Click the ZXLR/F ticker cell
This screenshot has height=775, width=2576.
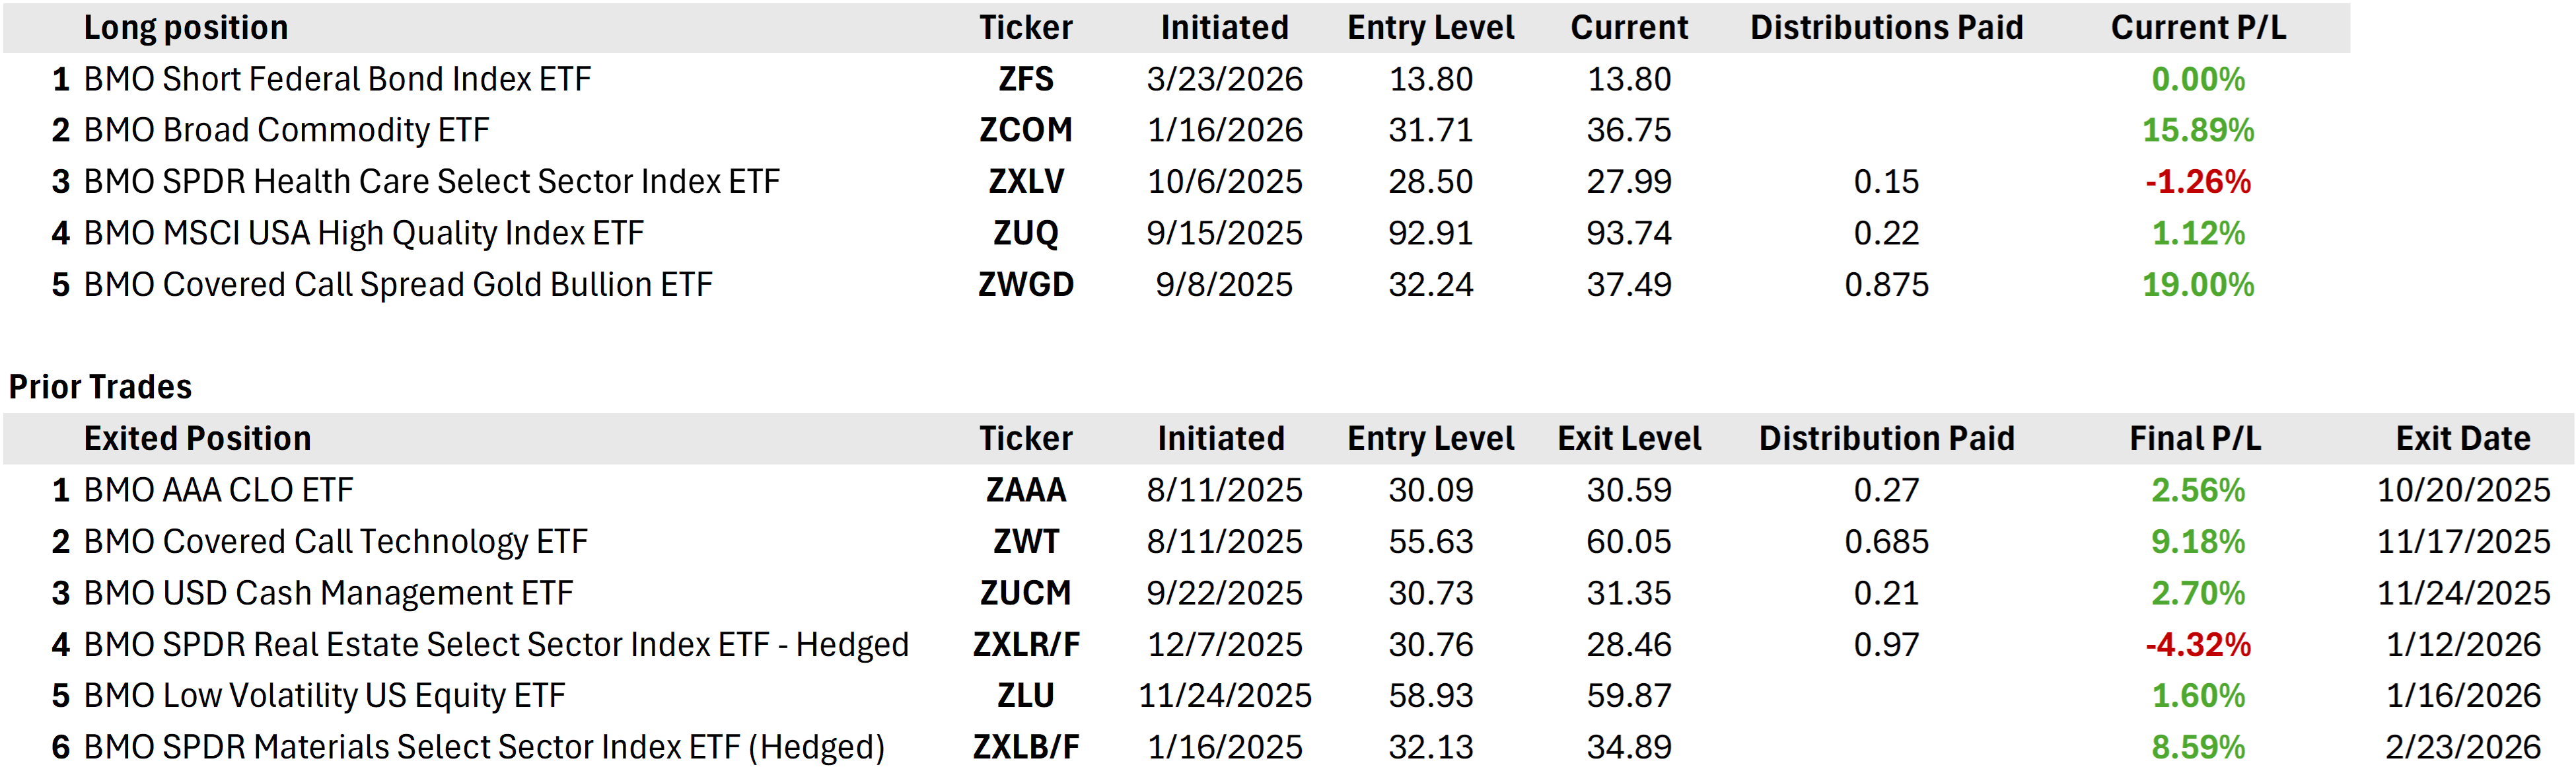coord(1025,645)
